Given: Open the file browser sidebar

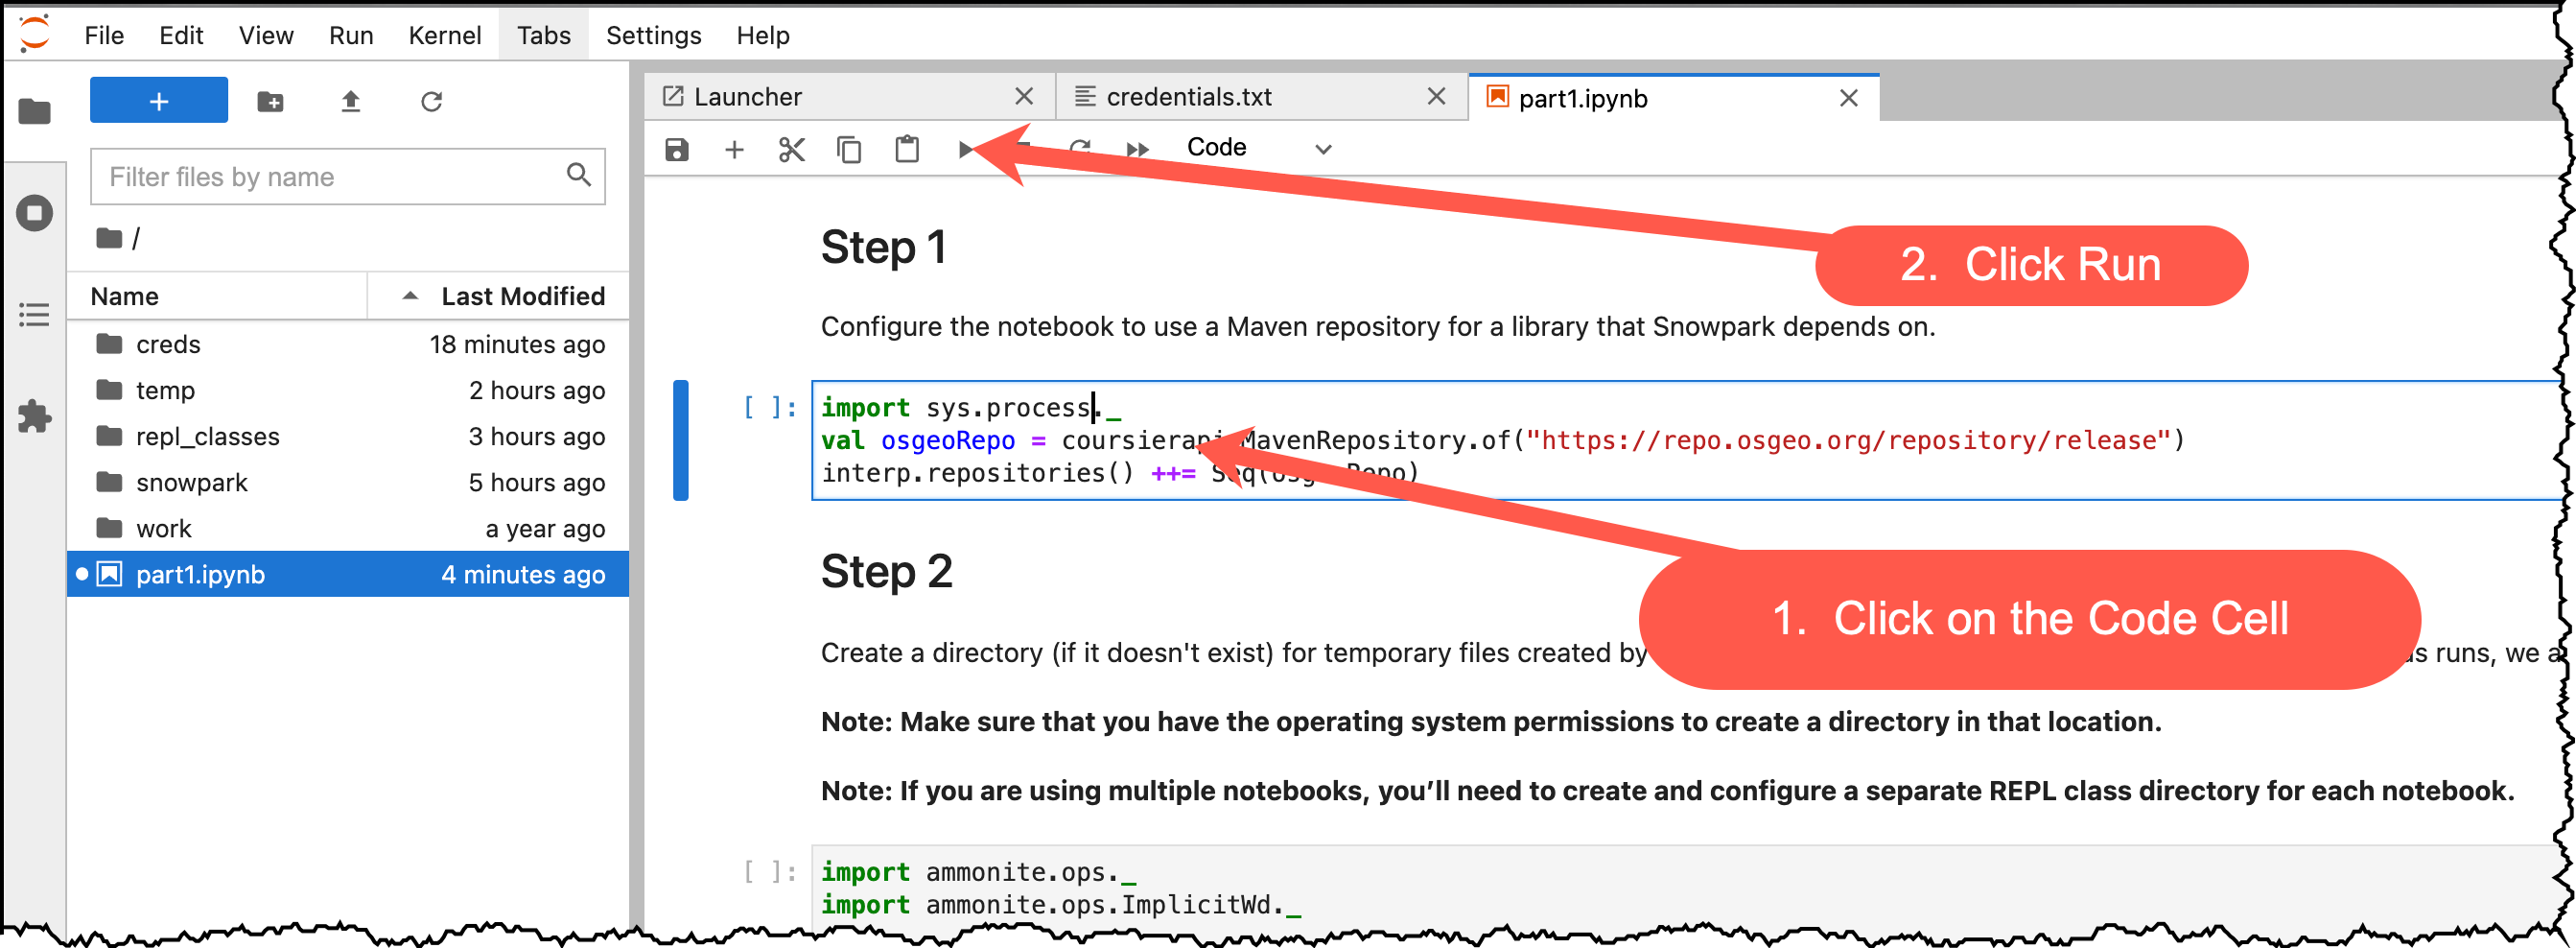Looking at the screenshot, I should click(x=34, y=112).
